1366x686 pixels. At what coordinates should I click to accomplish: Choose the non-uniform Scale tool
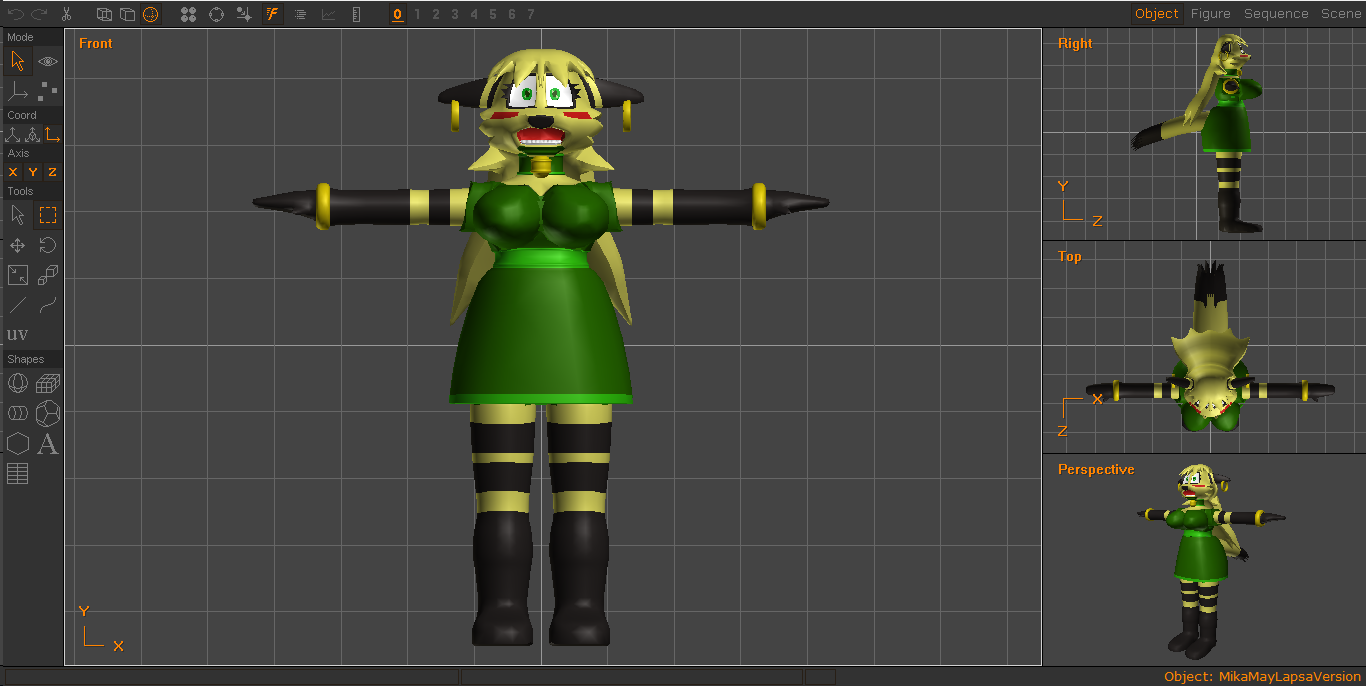18,275
